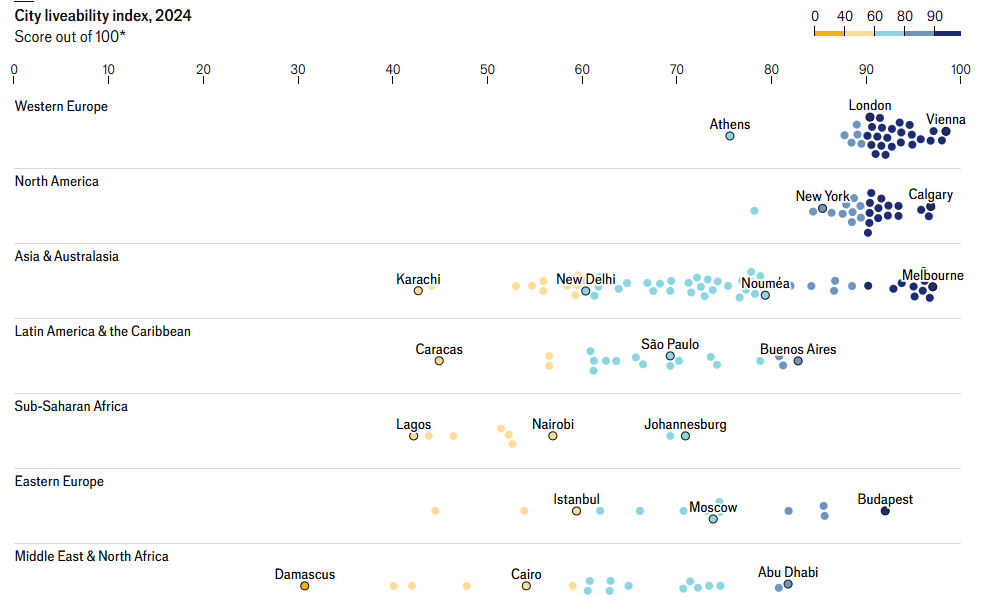The width and height of the screenshot is (987, 609).
Task: Click the Western Europe region label
Action: 61,106
